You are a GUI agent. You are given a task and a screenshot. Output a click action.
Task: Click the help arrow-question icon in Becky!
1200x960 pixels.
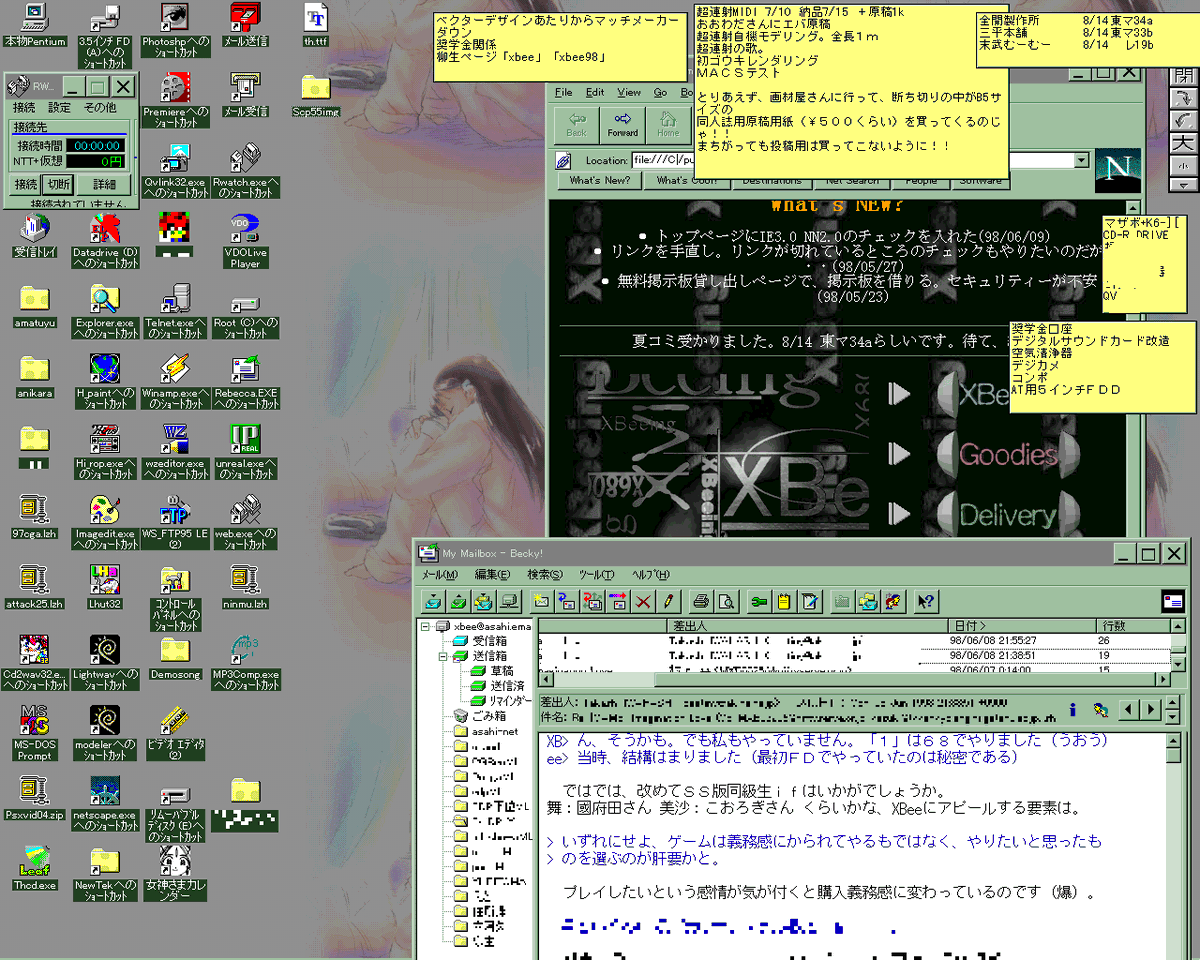(x=925, y=600)
